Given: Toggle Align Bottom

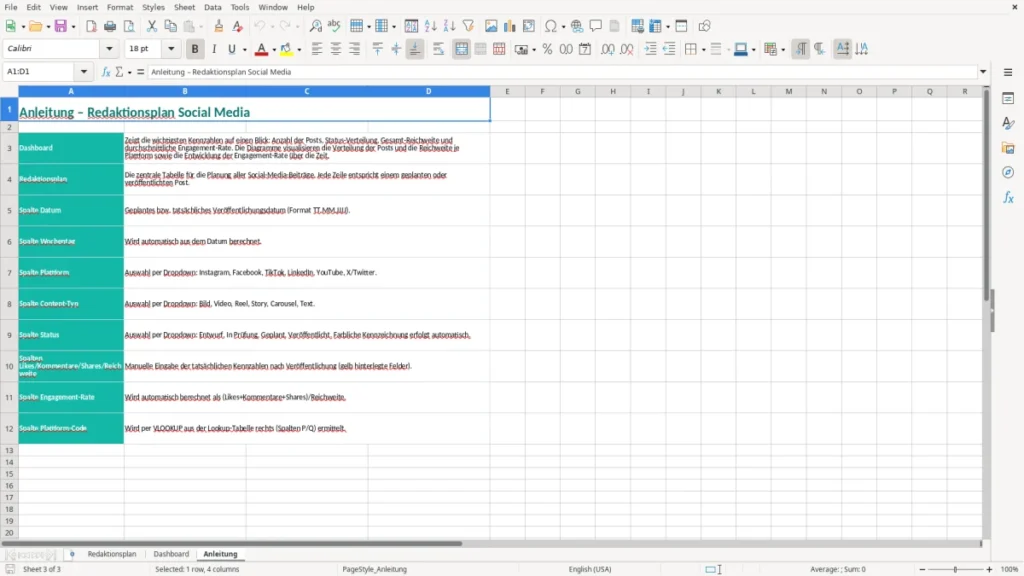Looking at the screenshot, I should click(415, 49).
